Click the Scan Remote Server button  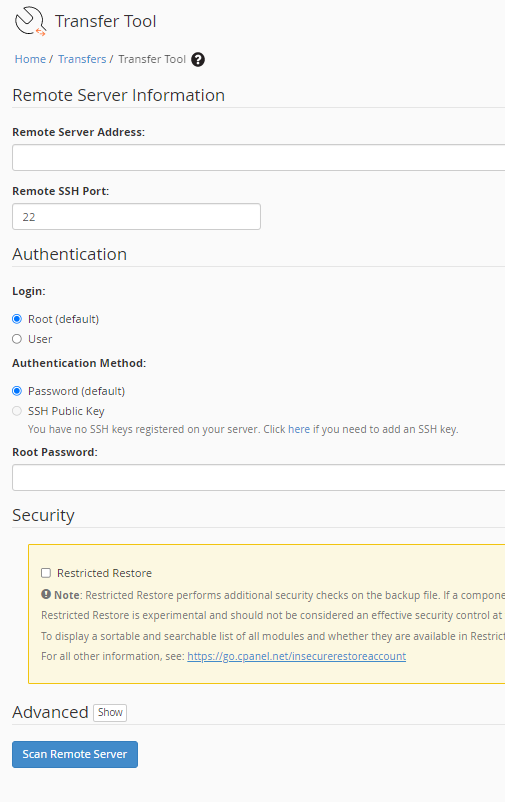[75, 754]
